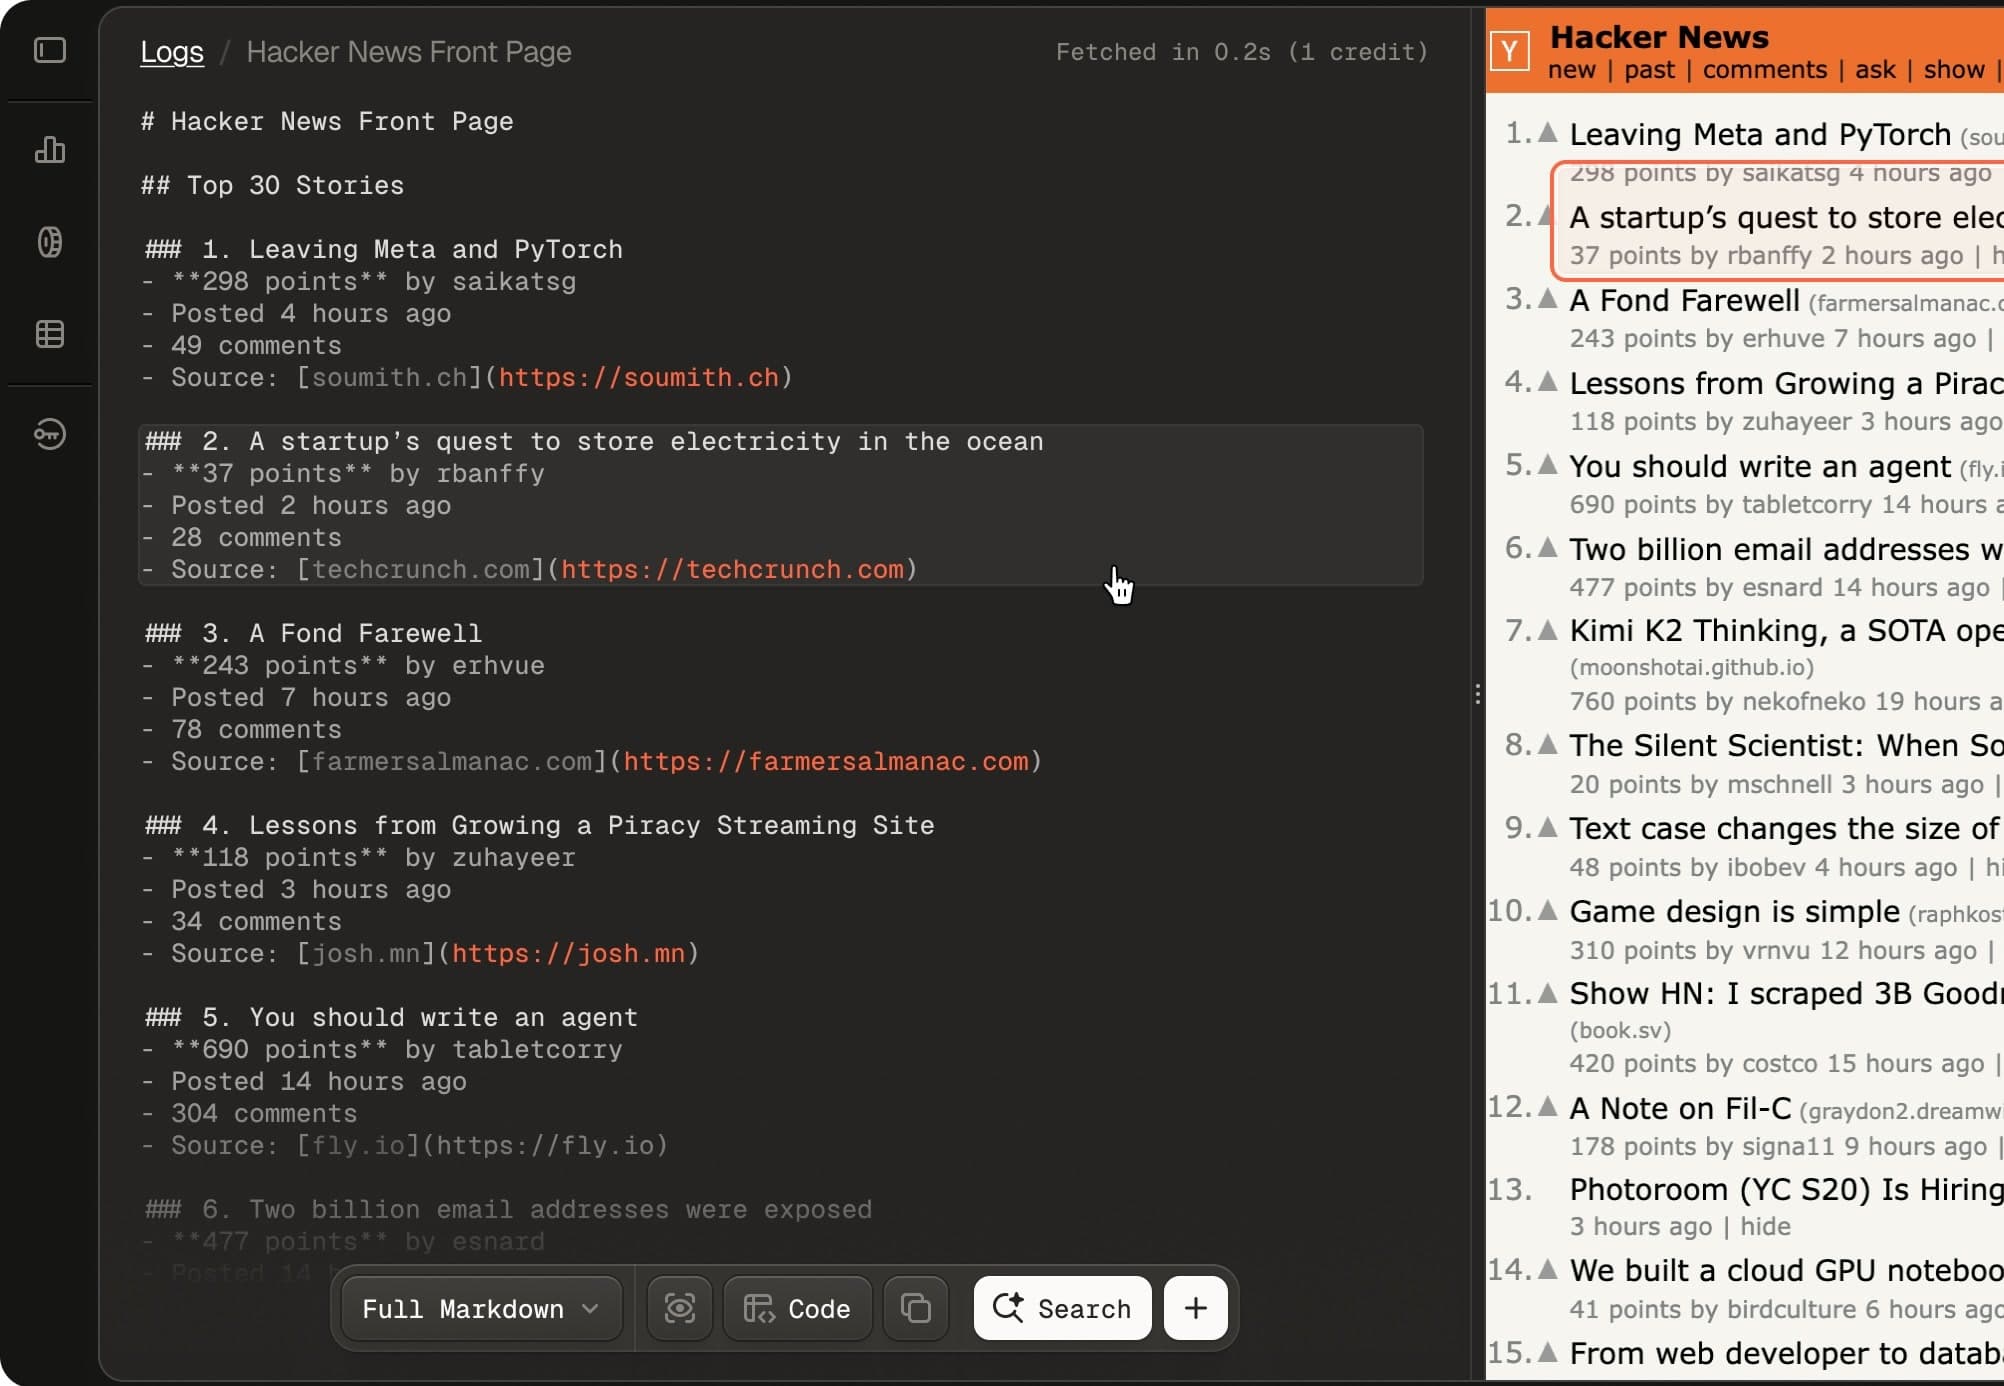Upvote story 11 Show HN scraped 3B
Image resolution: width=2004 pixels, height=1386 pixels.
click(1548, 993)
